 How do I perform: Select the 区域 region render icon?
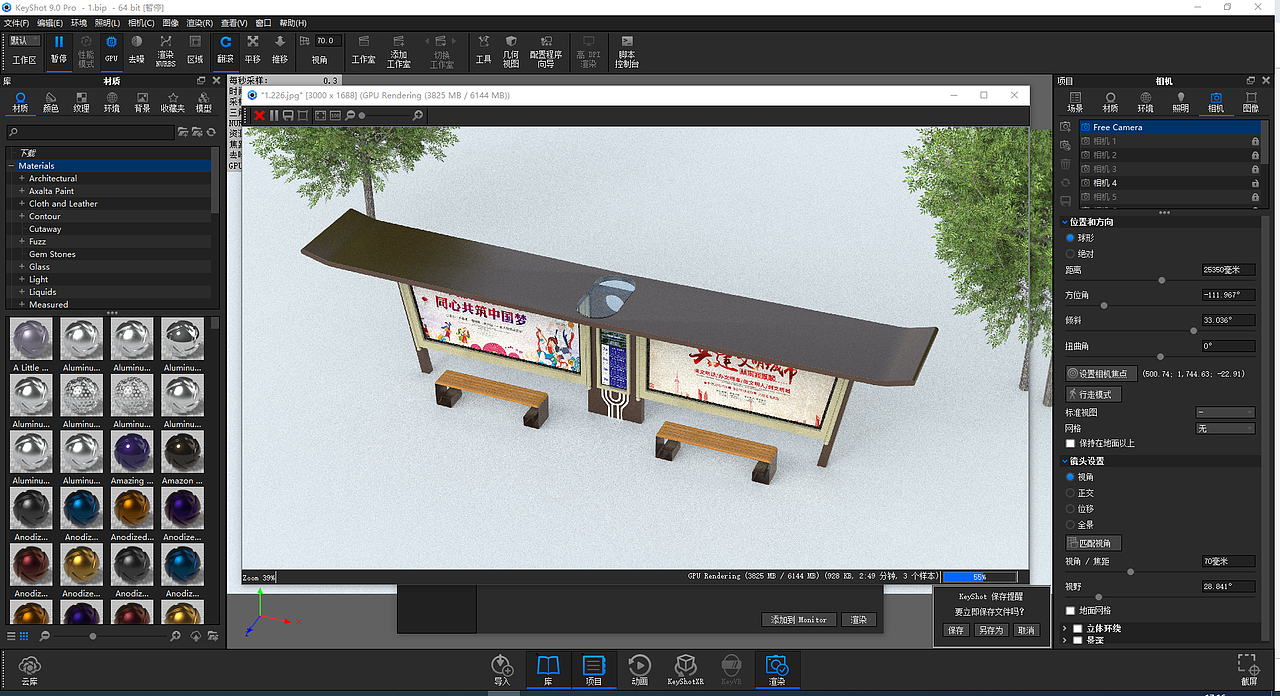pos(195,49)
